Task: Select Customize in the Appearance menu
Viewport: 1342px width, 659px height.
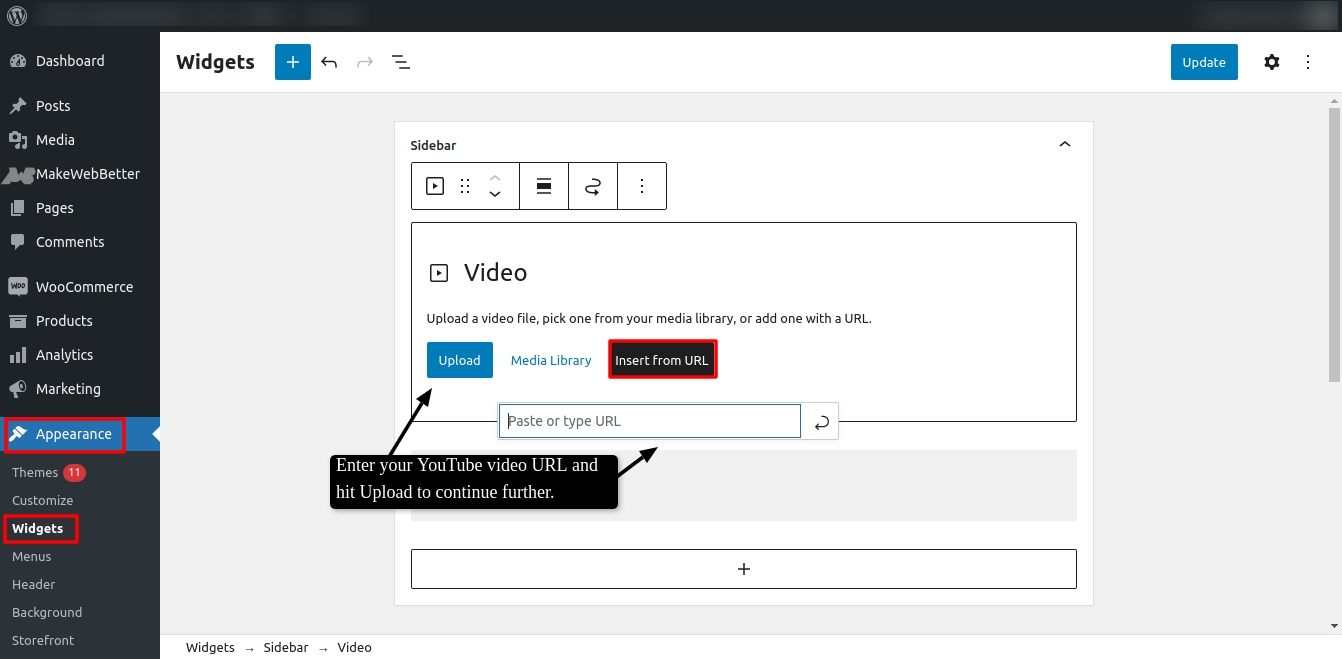Action: click(42, 500)
